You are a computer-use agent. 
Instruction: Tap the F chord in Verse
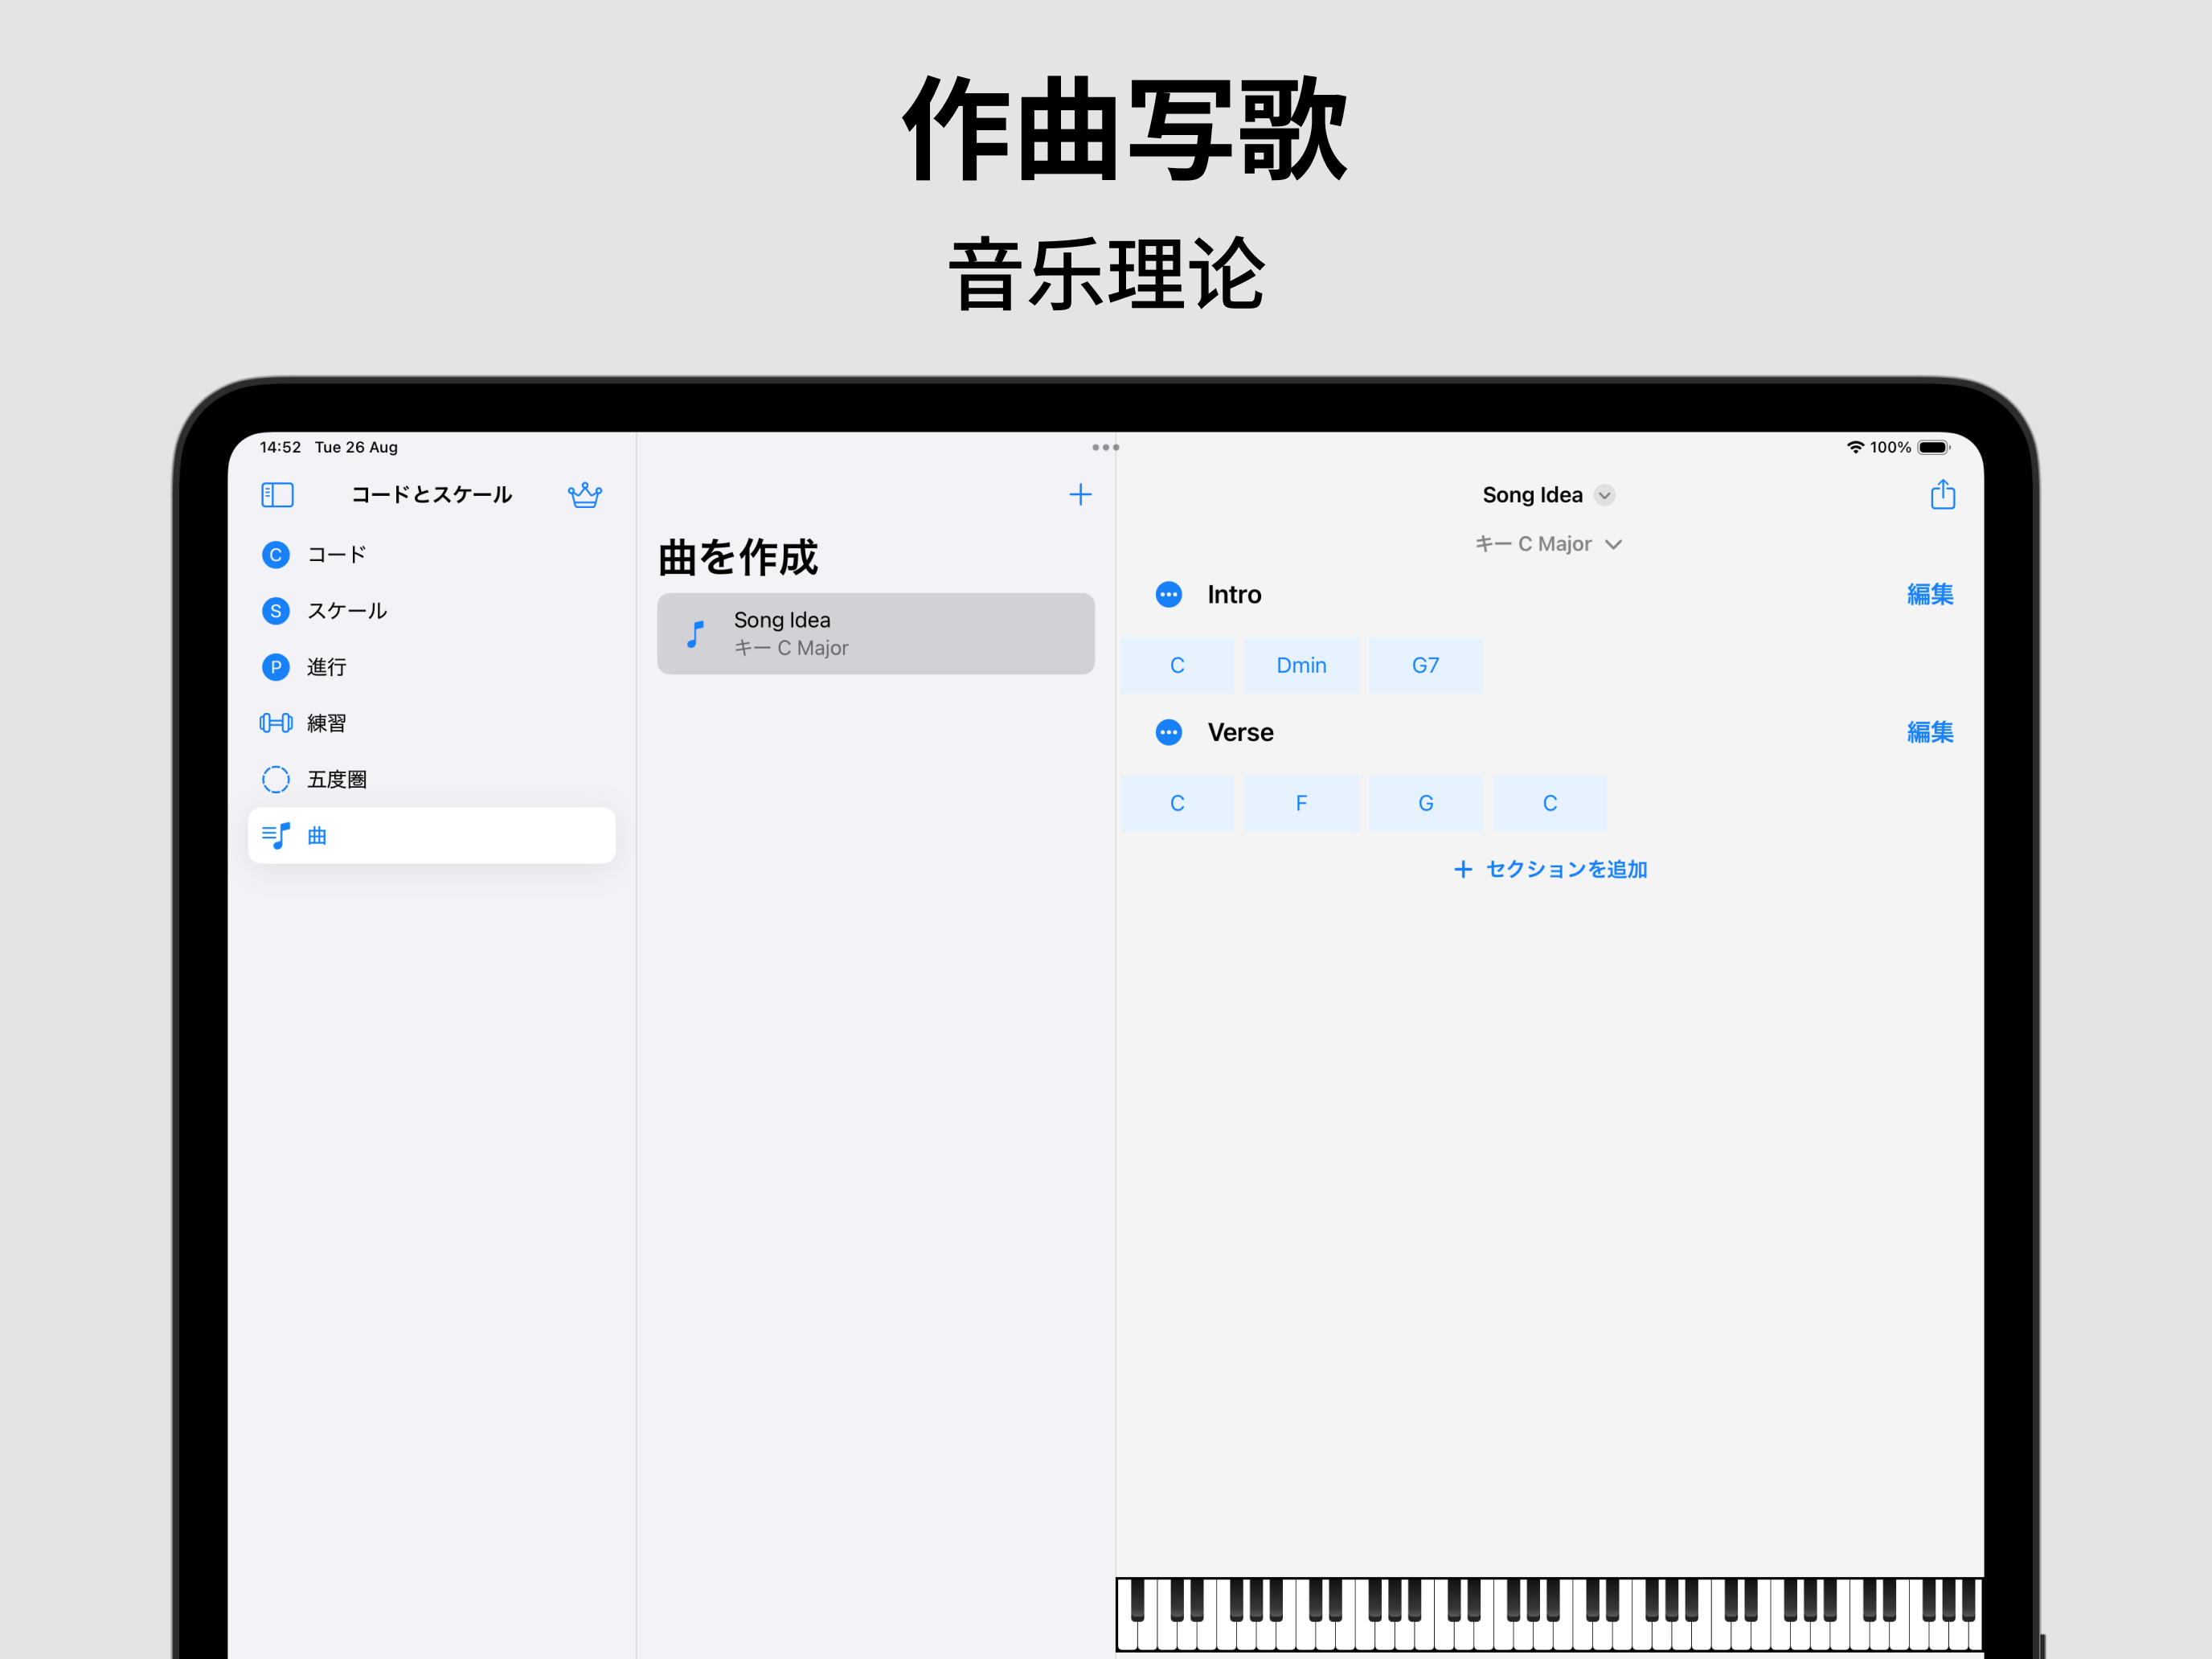click(1301, 804)
